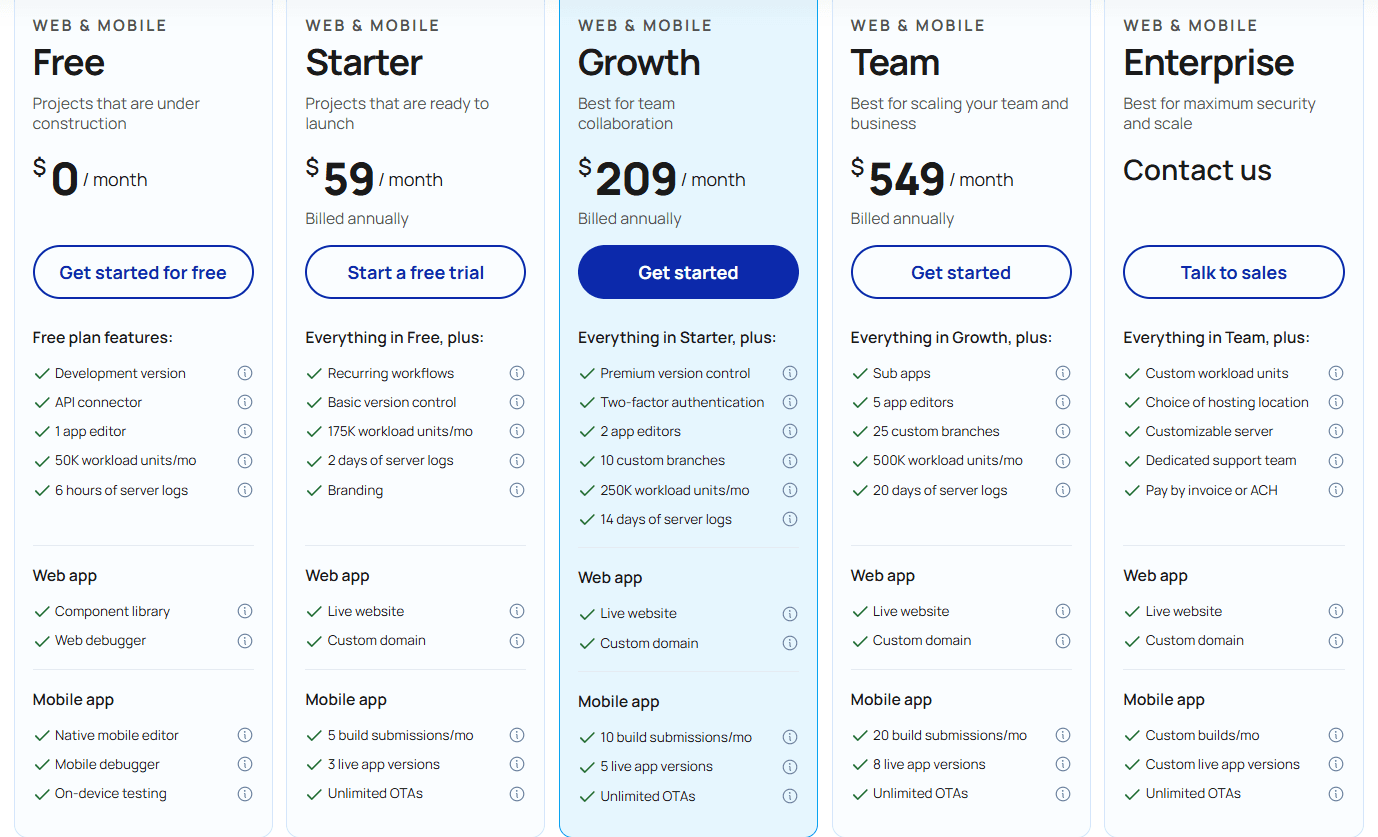
Task: Open info tooltip for Development version
Action: click(245, 373)
